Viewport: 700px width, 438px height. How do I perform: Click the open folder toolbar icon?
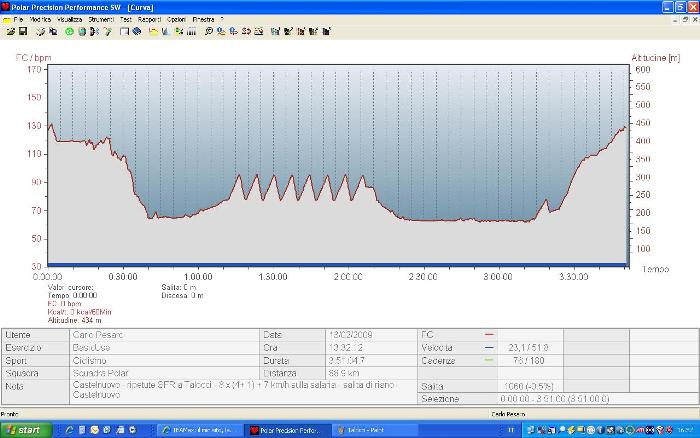click(10, 31)
